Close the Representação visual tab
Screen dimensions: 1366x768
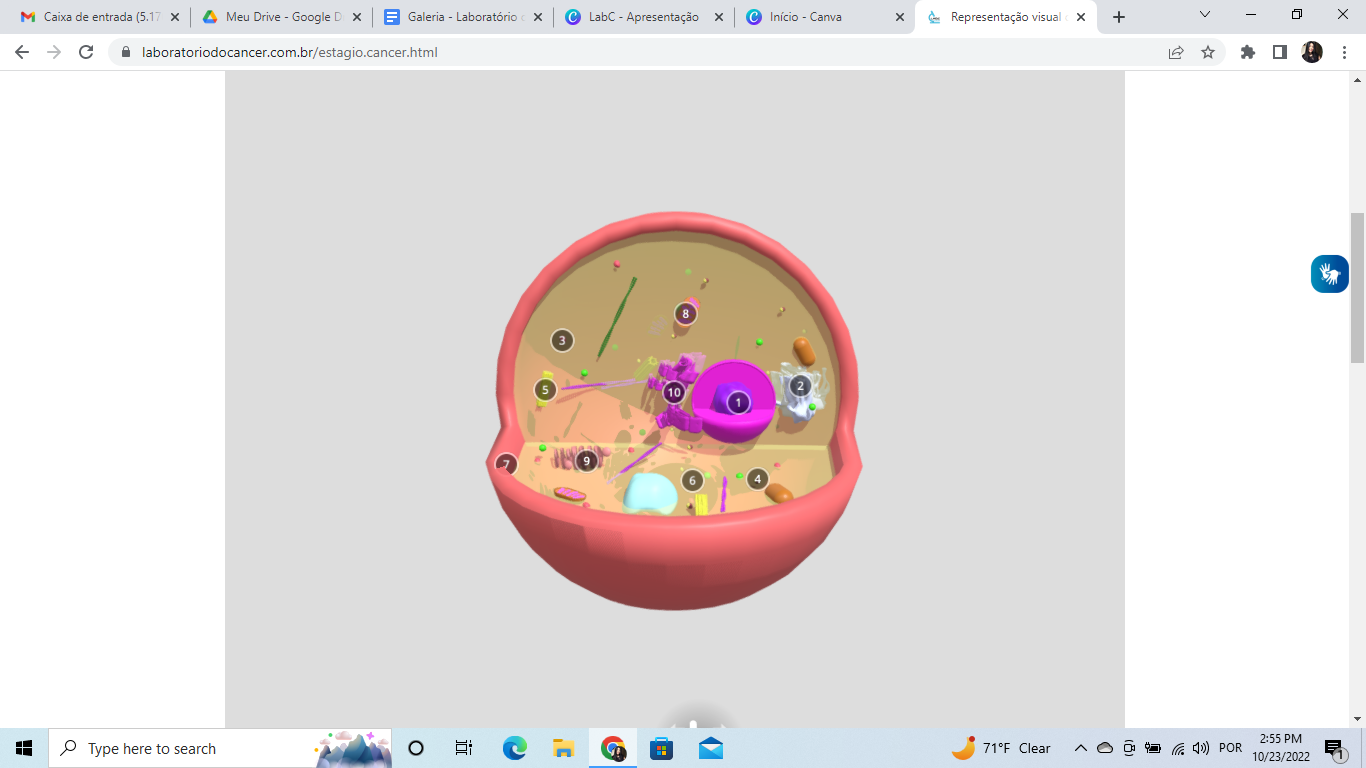point(1081,17)
